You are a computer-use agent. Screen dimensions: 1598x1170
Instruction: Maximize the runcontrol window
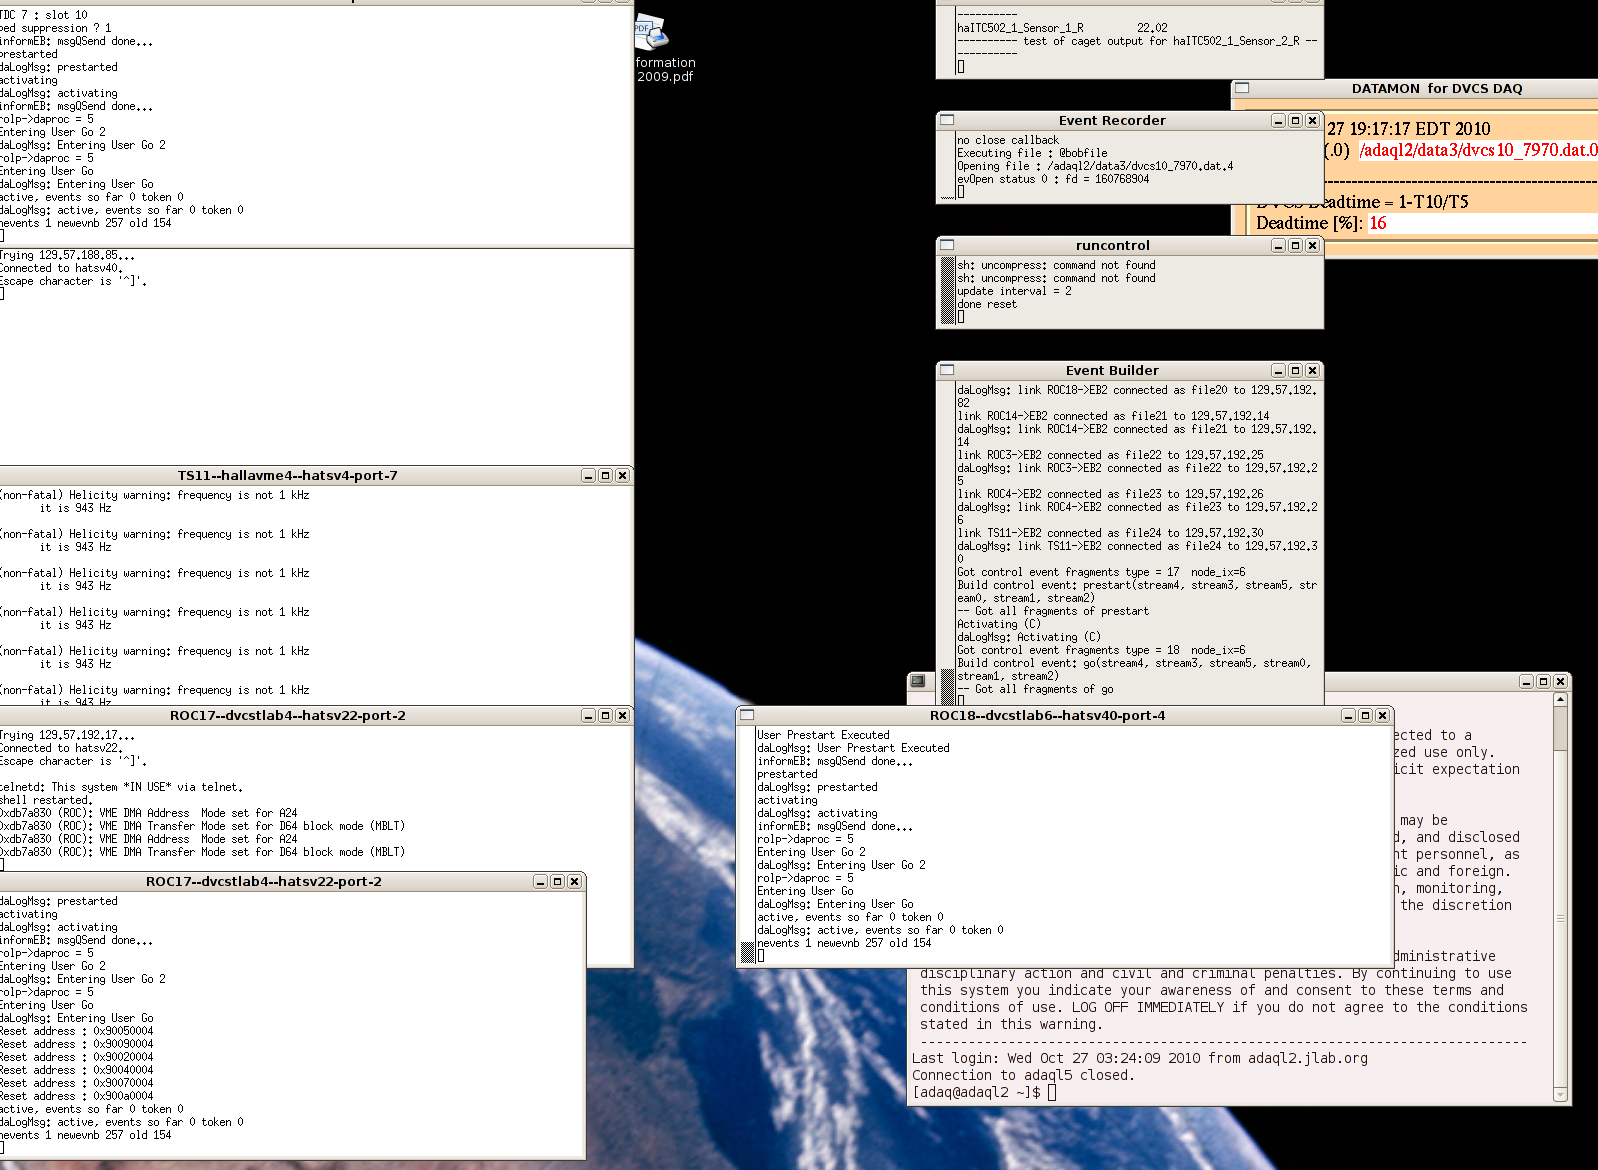(x=1295, y=245)
